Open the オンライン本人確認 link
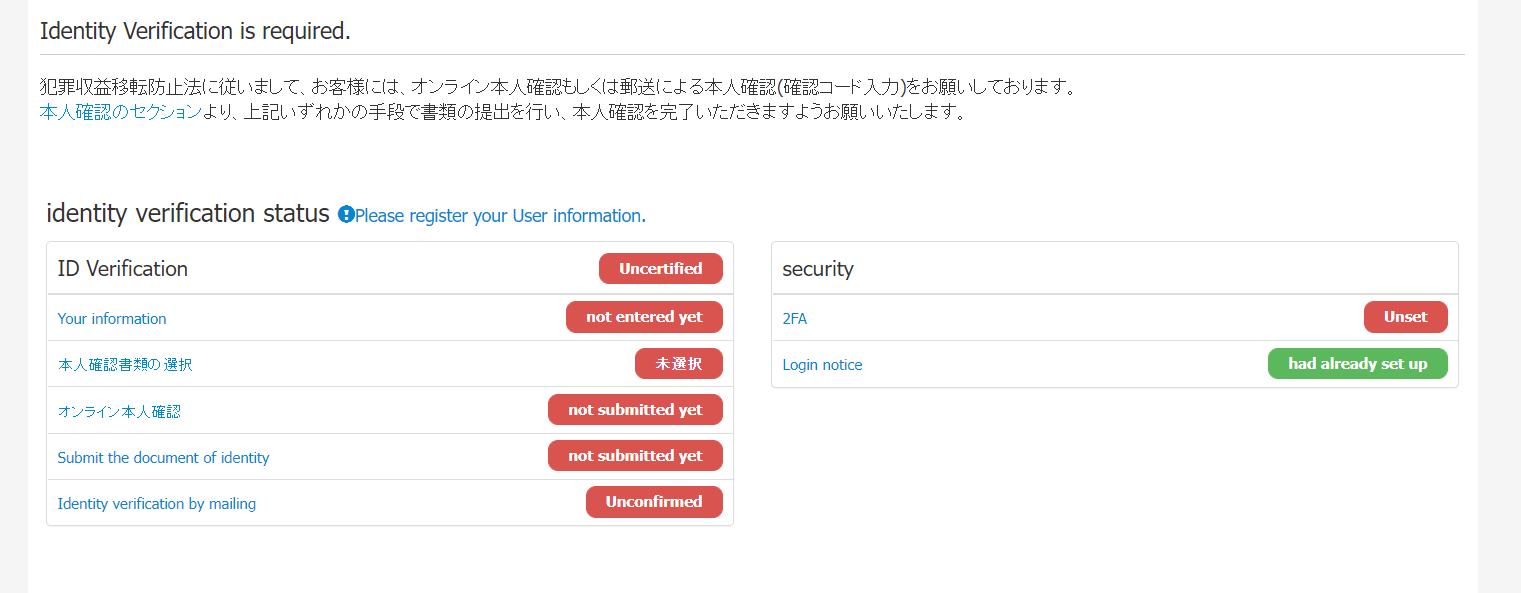 [119, 411]
